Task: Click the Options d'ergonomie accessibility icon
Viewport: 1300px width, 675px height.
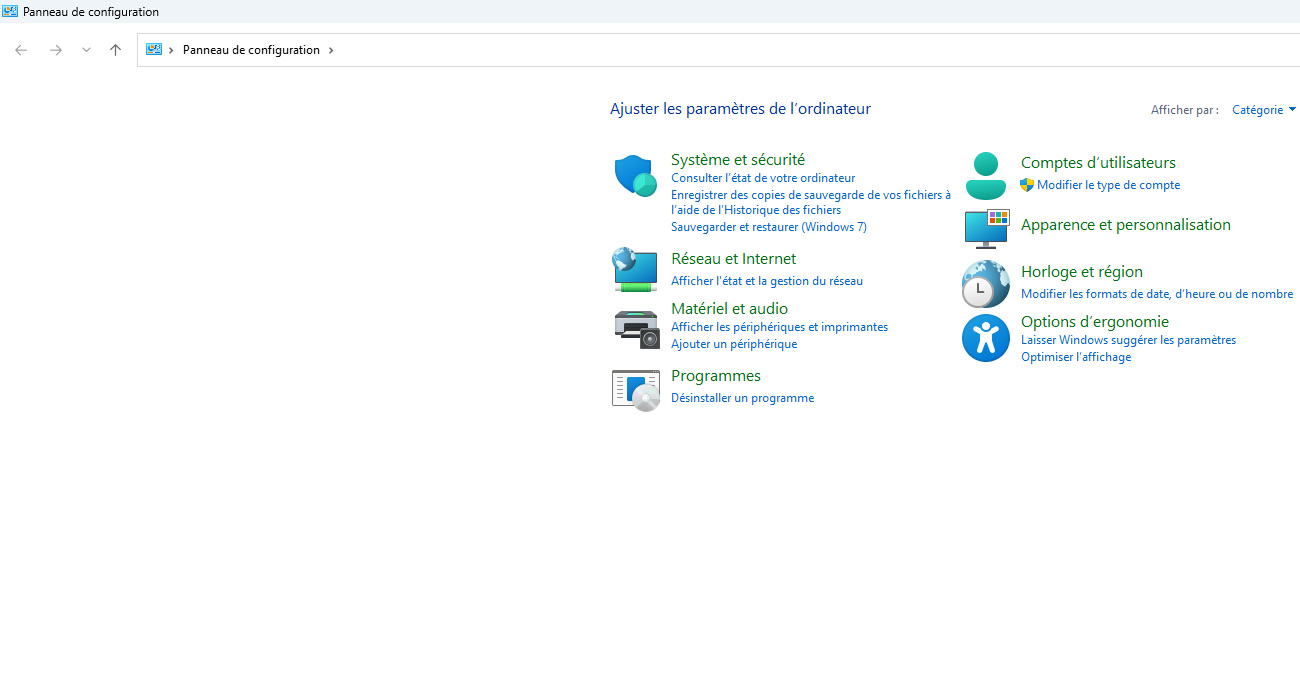Action: (986, 338)
